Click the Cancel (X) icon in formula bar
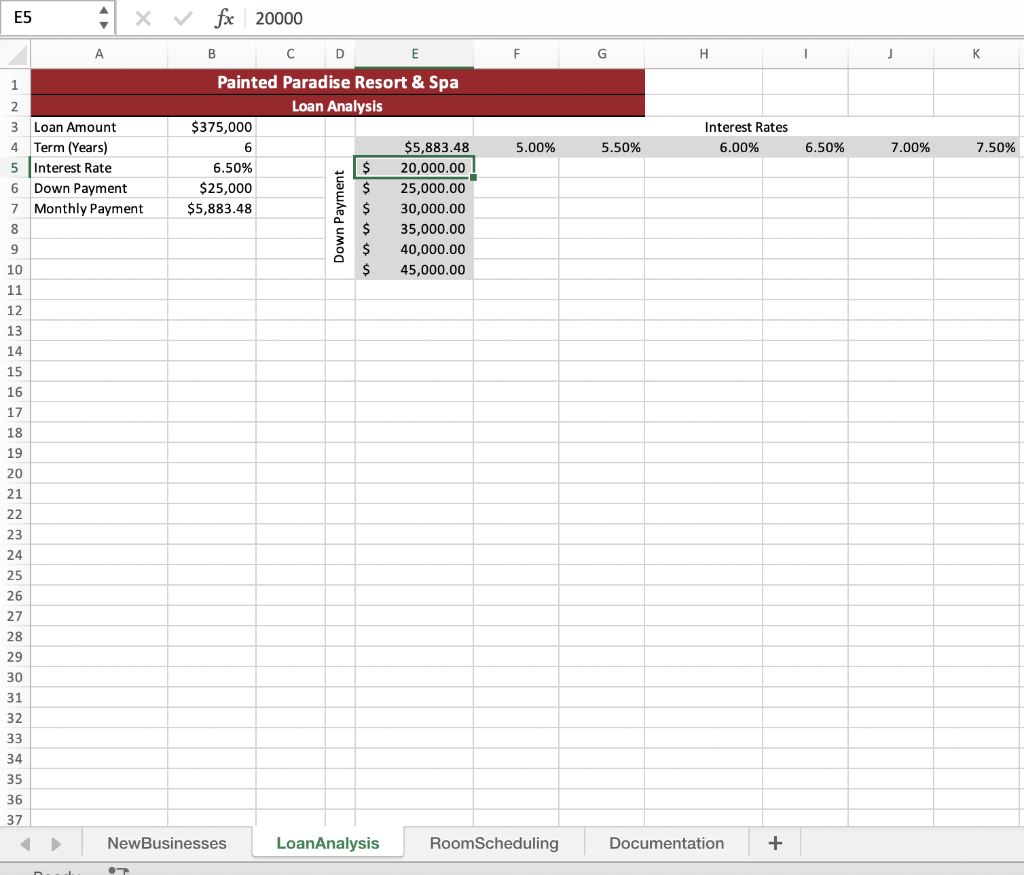 pos(142,18)
